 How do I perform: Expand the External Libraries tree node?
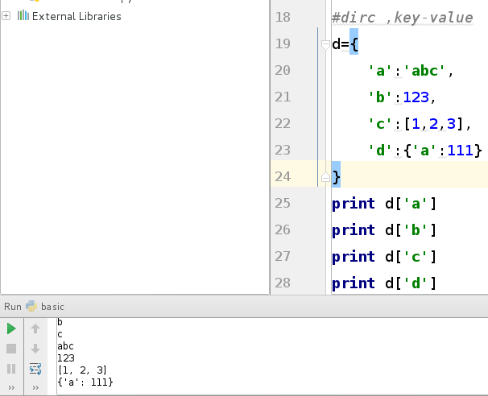pos(6,16)
